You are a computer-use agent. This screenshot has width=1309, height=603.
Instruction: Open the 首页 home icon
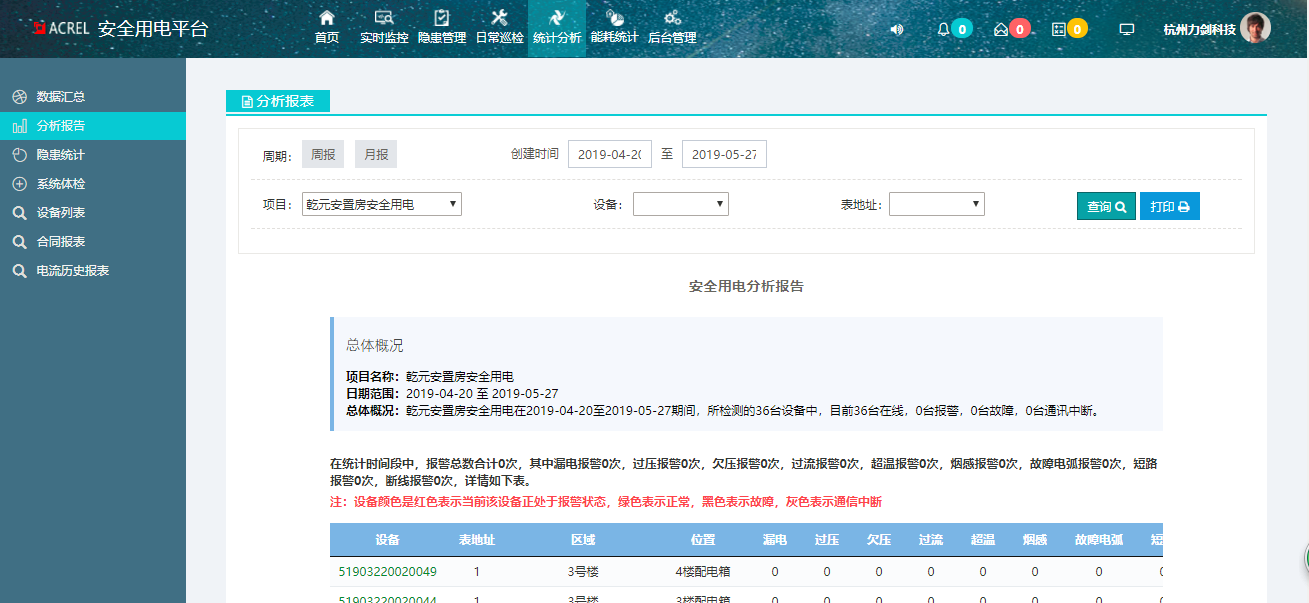pyautogui.click(x=326, y=27)
